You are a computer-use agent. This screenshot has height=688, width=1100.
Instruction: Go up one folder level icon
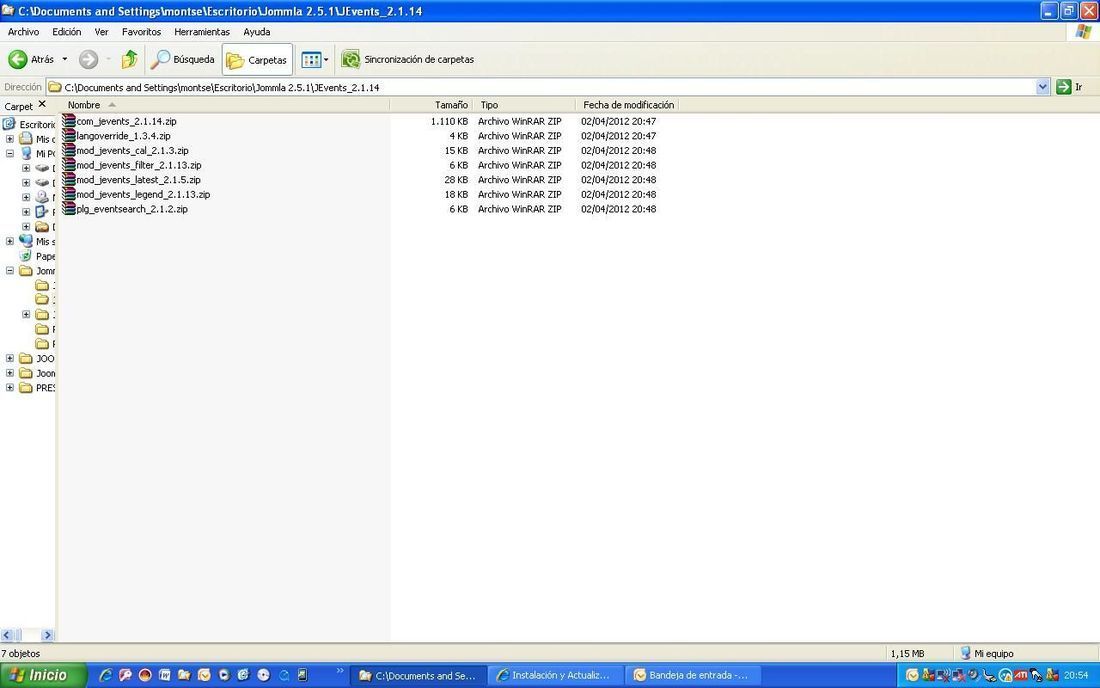tap(129, 60)
